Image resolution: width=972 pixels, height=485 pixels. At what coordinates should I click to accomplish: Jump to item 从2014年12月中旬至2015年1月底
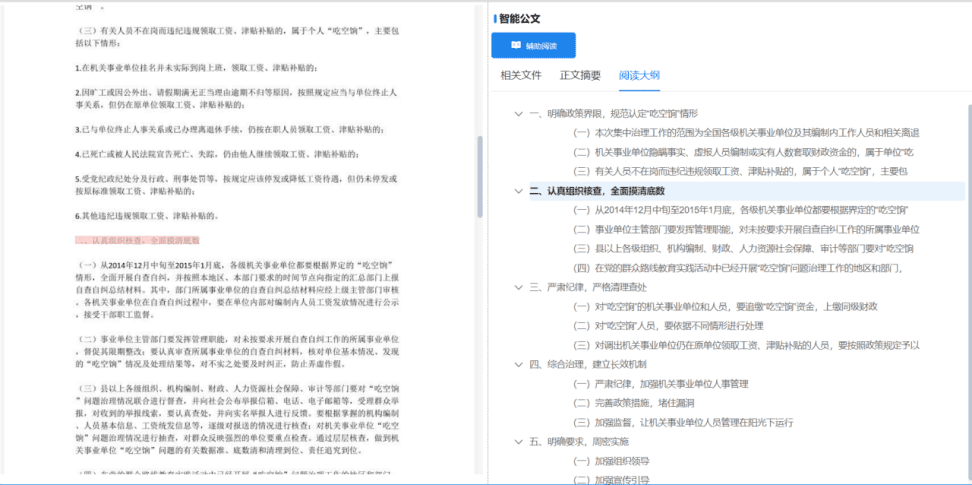(741, 210)
